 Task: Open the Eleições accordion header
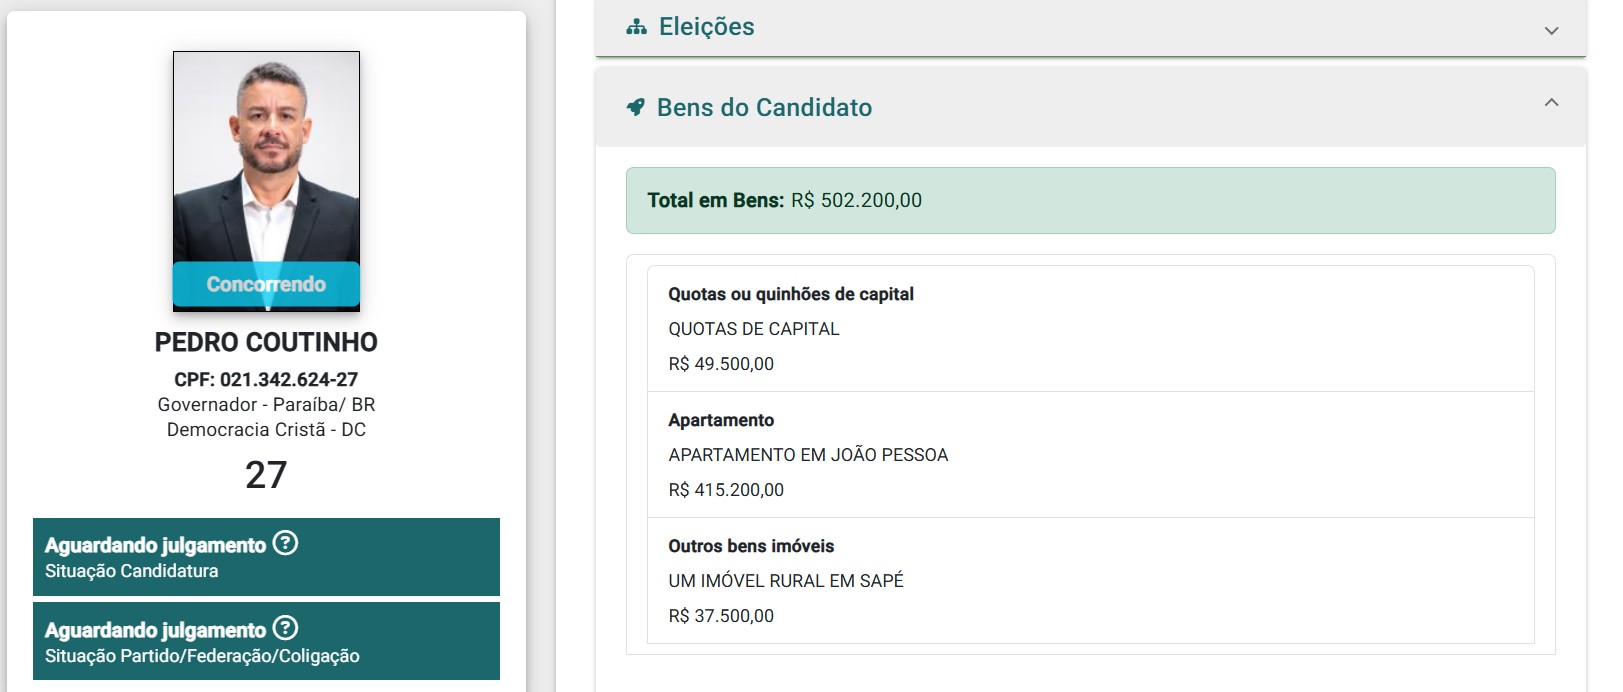(x=1090, y=27)
